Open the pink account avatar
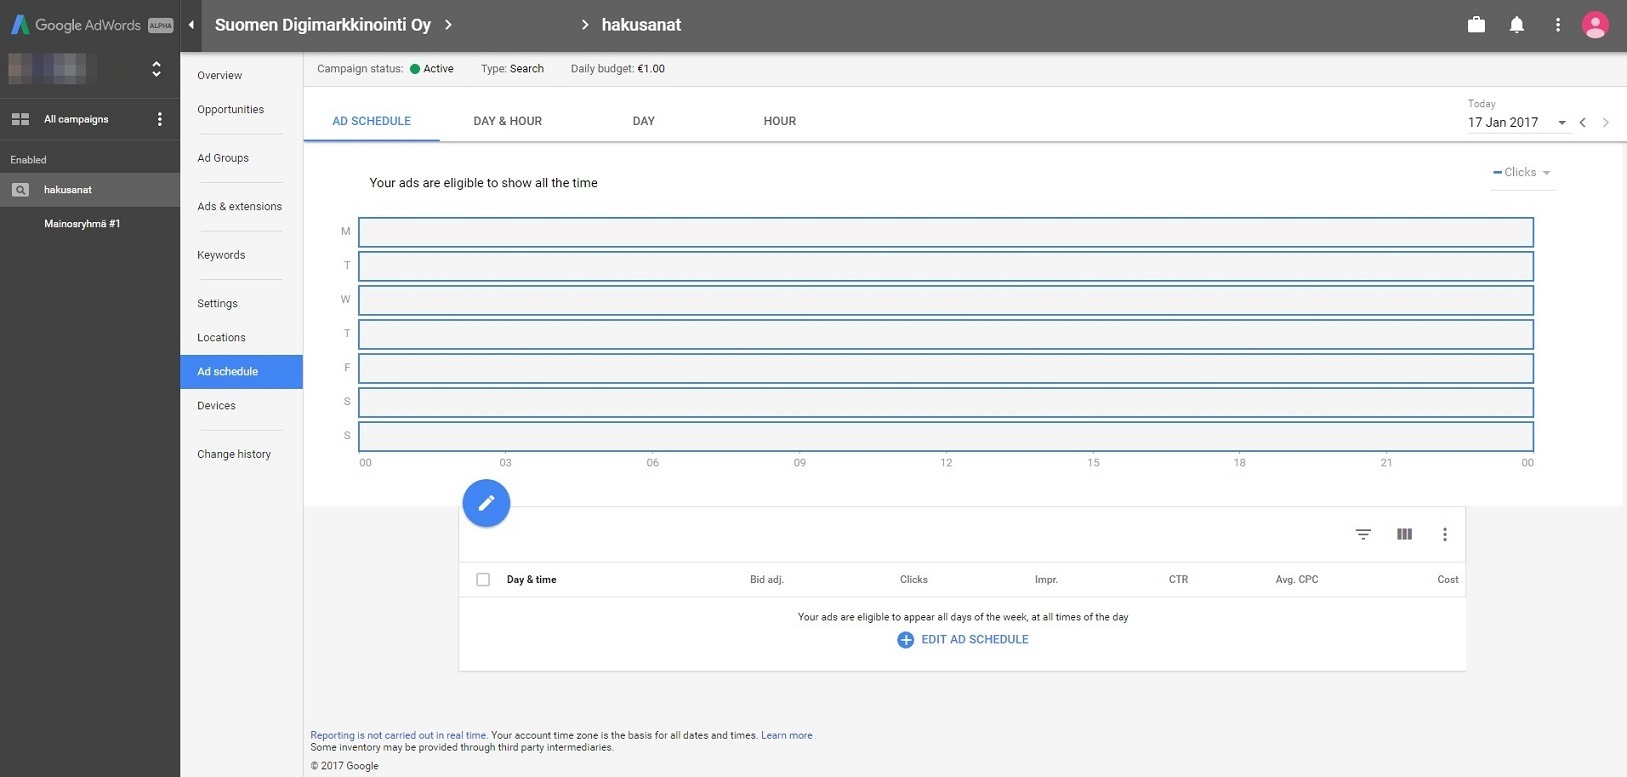The image size is (1627, 777). coord(1595,25)
